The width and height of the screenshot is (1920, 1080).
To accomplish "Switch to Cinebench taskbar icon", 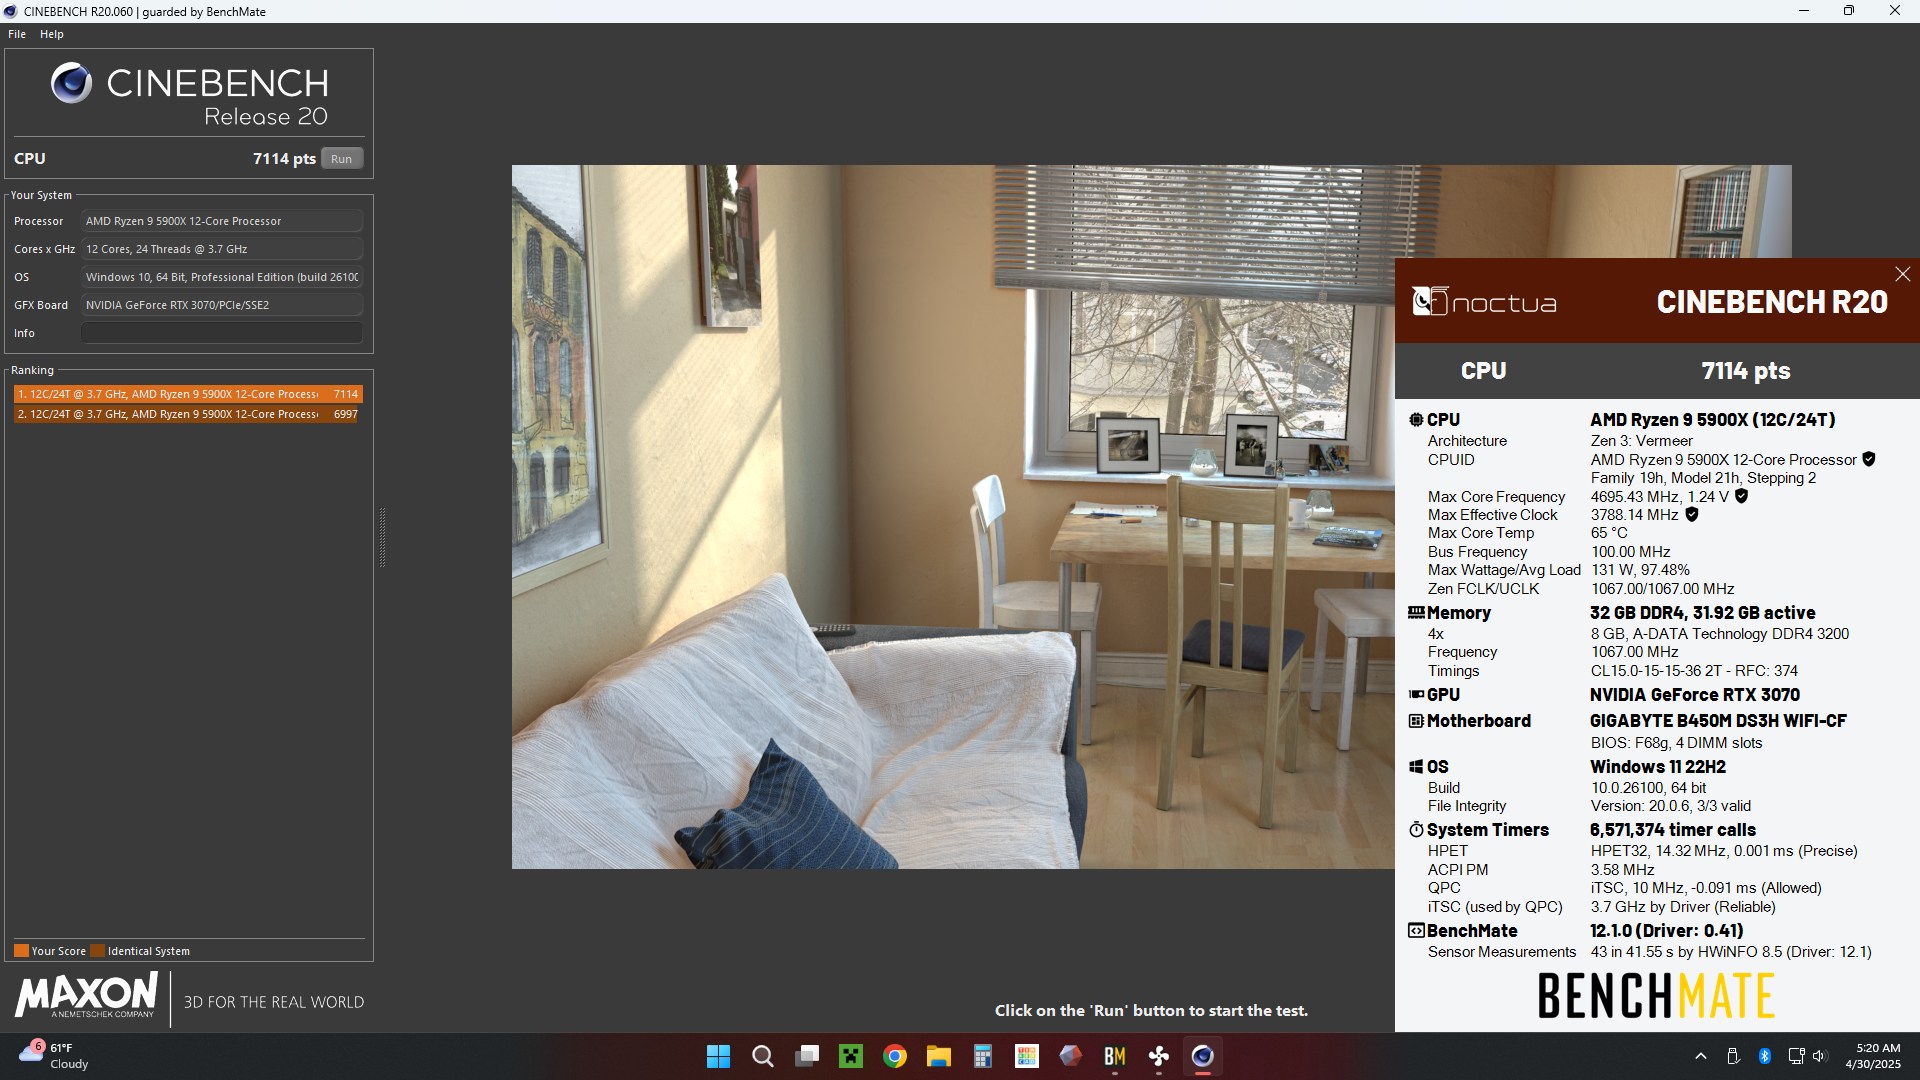I will coord(1202,1056).
